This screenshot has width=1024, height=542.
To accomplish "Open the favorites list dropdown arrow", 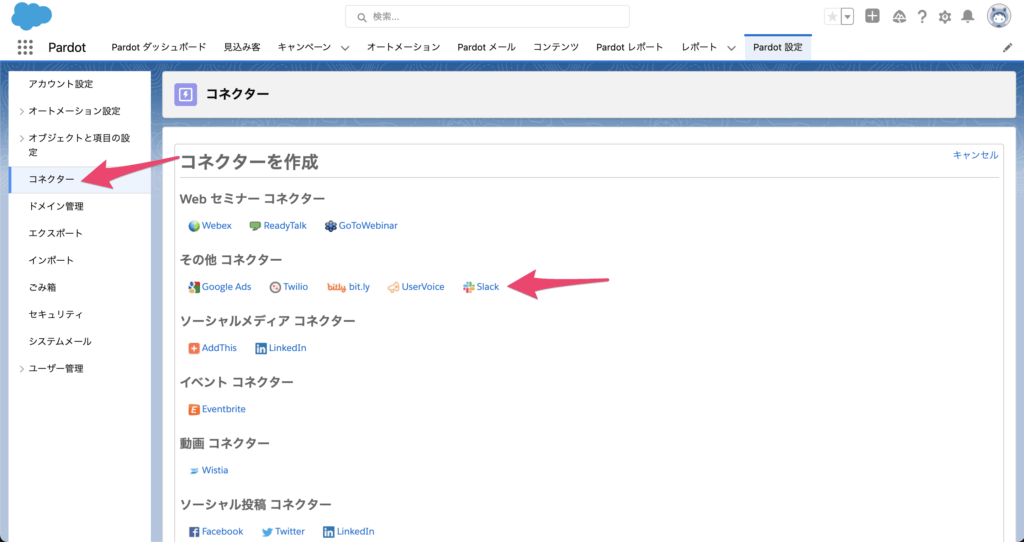I will coord(847,17).
